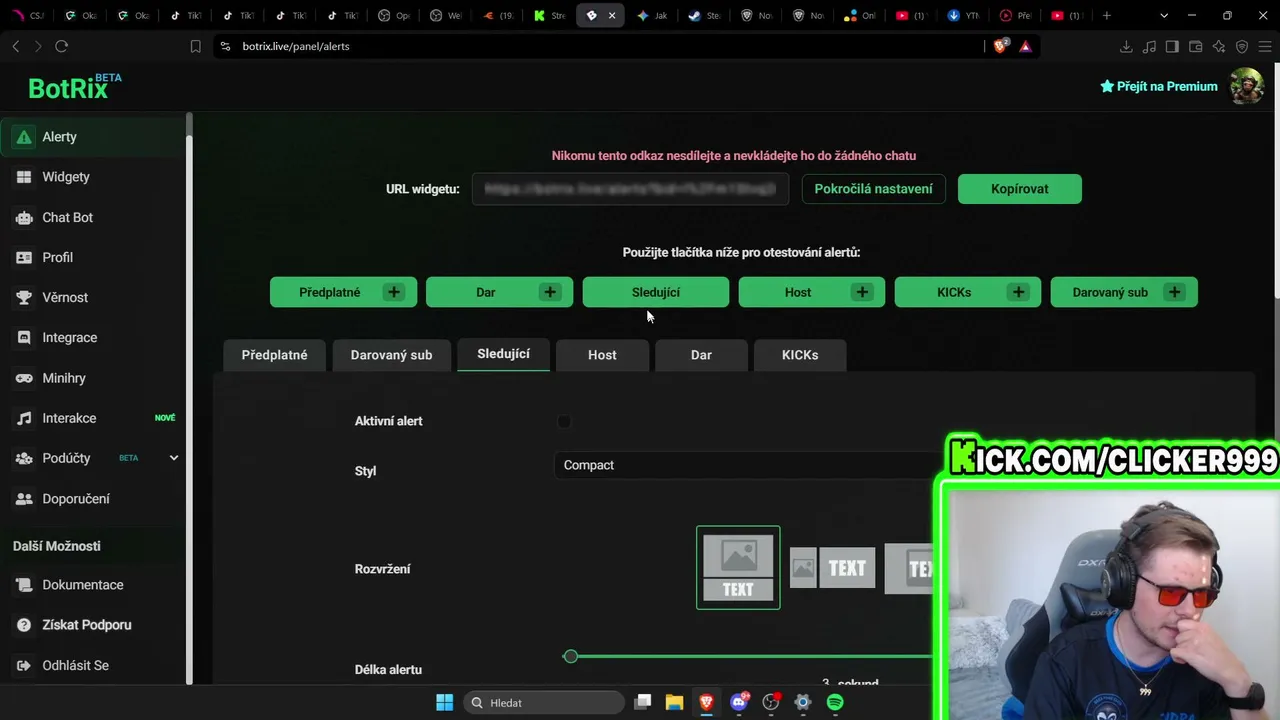This screenshot has height=720, width=1280.
Task: Click the sidebar scrollbar
Action: click(189, 400)
